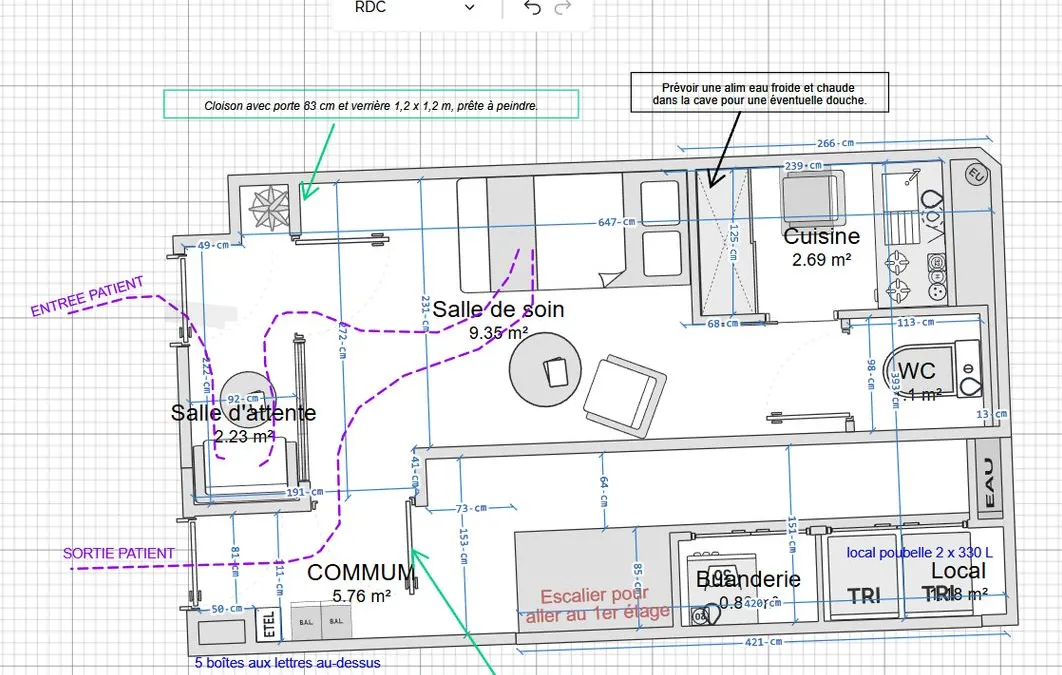
Task: Select the Salle de soin room label
Action: point(498,309)
